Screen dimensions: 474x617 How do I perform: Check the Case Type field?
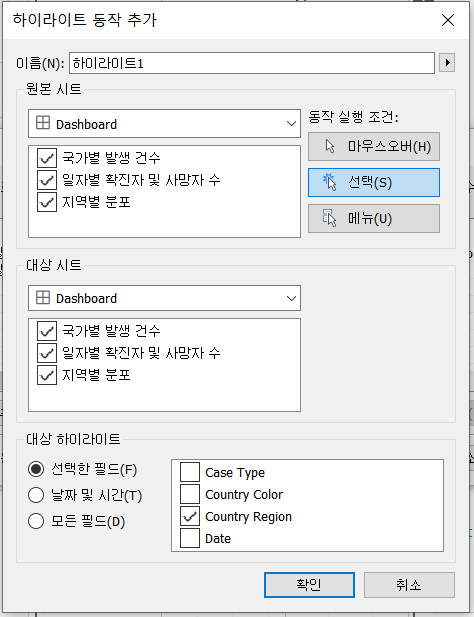[x=190, y=472]
